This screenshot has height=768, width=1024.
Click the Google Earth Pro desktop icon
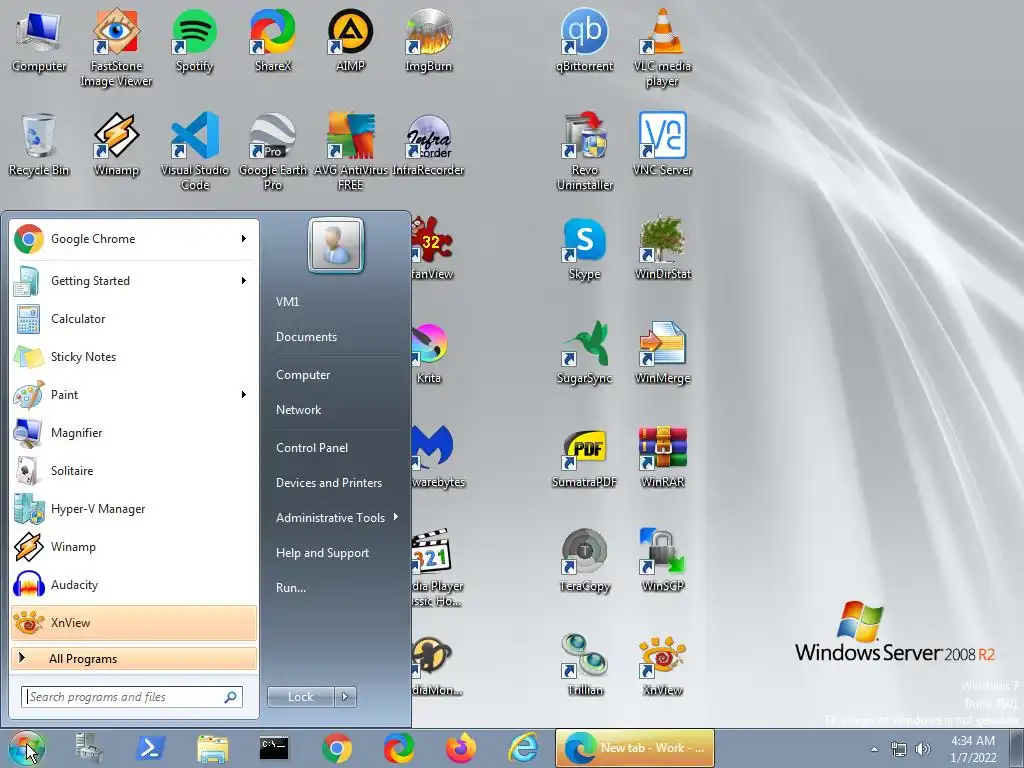(x=272, y=151)
